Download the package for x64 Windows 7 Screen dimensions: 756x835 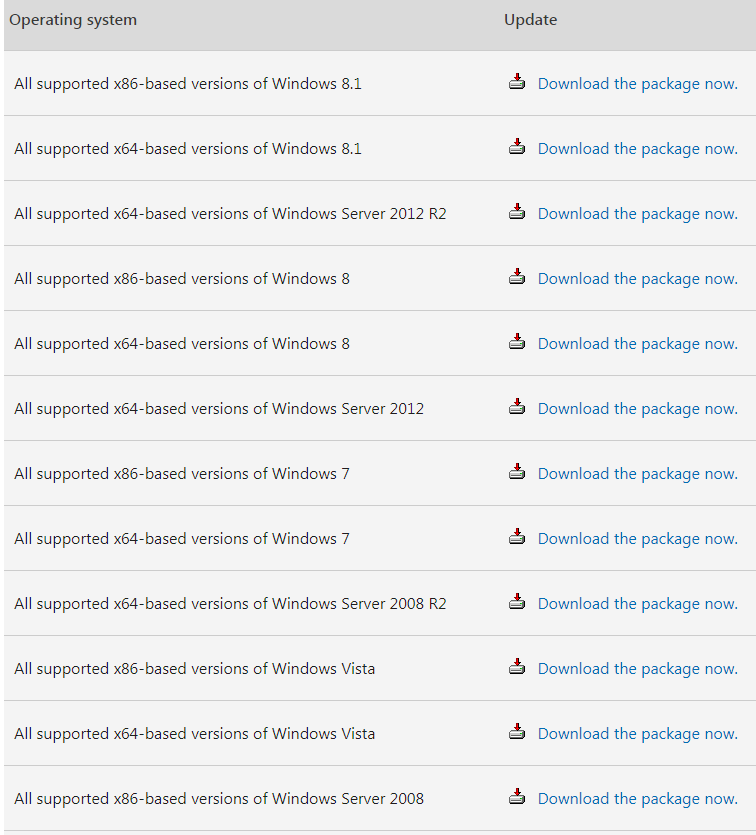pos(638,538)
